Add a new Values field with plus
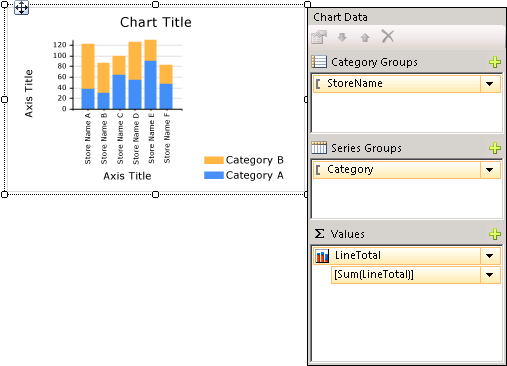507x366 pixels. click(x=495, y=234)
